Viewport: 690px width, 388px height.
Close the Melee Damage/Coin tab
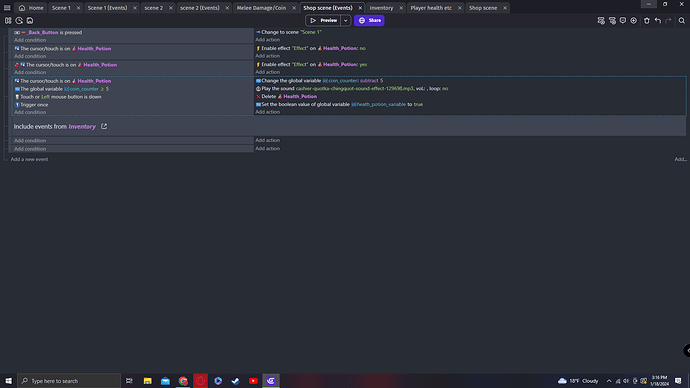294,8
